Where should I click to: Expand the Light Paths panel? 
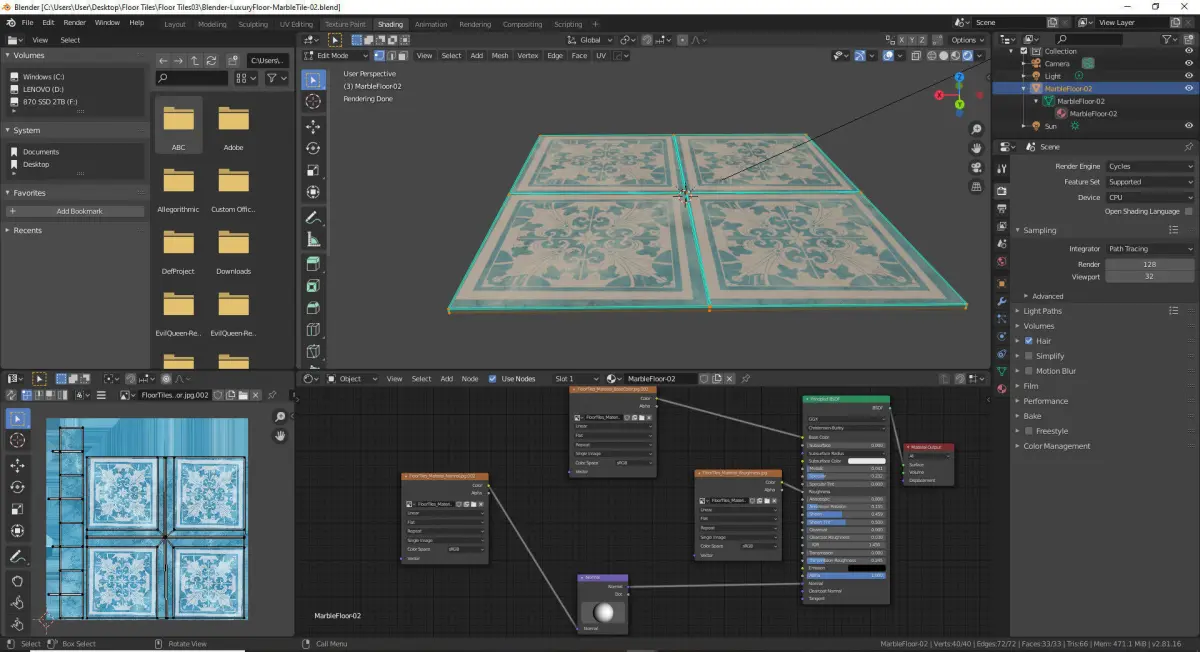click(x=1042, y=311)
